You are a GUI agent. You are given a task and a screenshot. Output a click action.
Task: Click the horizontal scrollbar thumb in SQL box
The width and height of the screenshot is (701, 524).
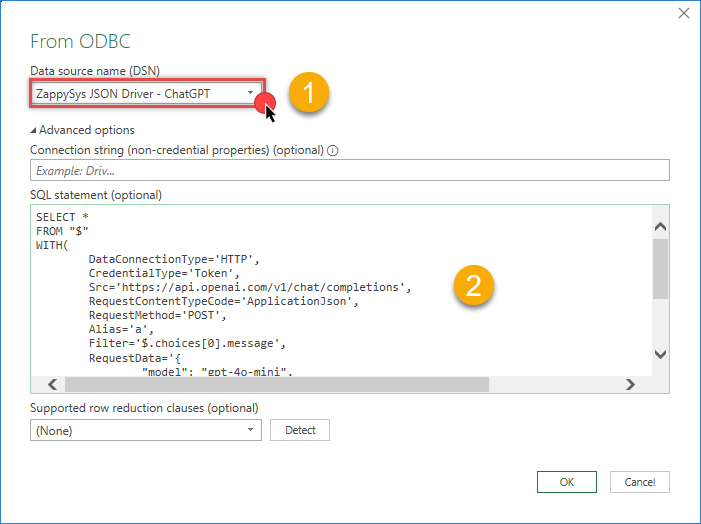[x=277, y=385]
